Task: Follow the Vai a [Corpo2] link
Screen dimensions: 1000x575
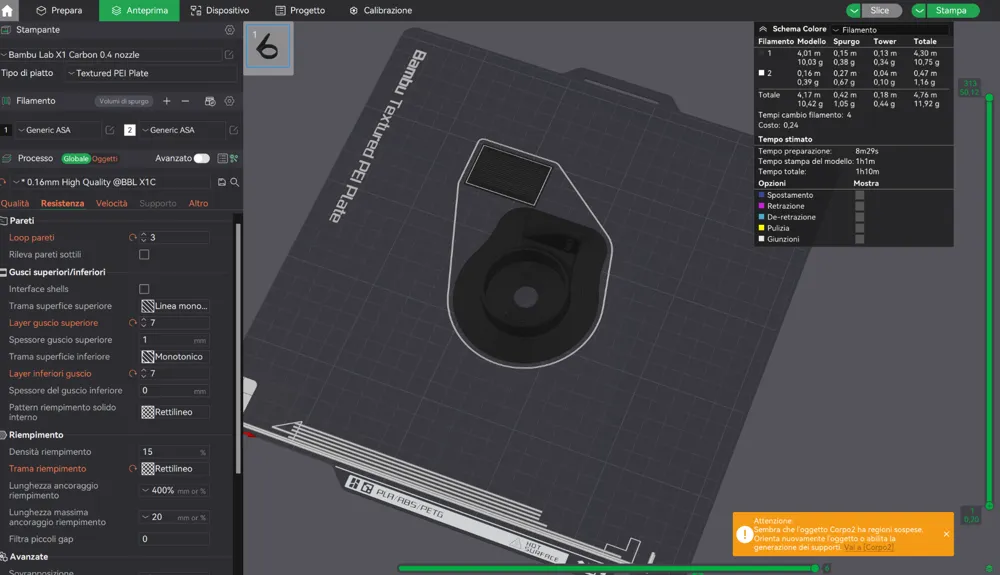Action: [869, 548]
